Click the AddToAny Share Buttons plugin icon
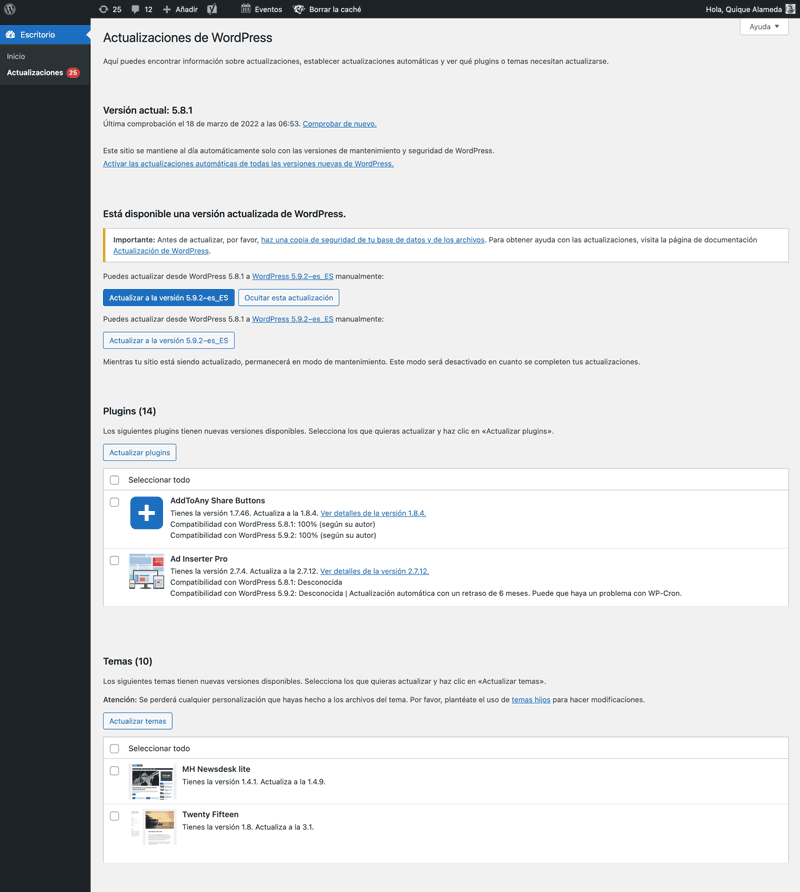This screenshot has width=800, height=892. 146,513
